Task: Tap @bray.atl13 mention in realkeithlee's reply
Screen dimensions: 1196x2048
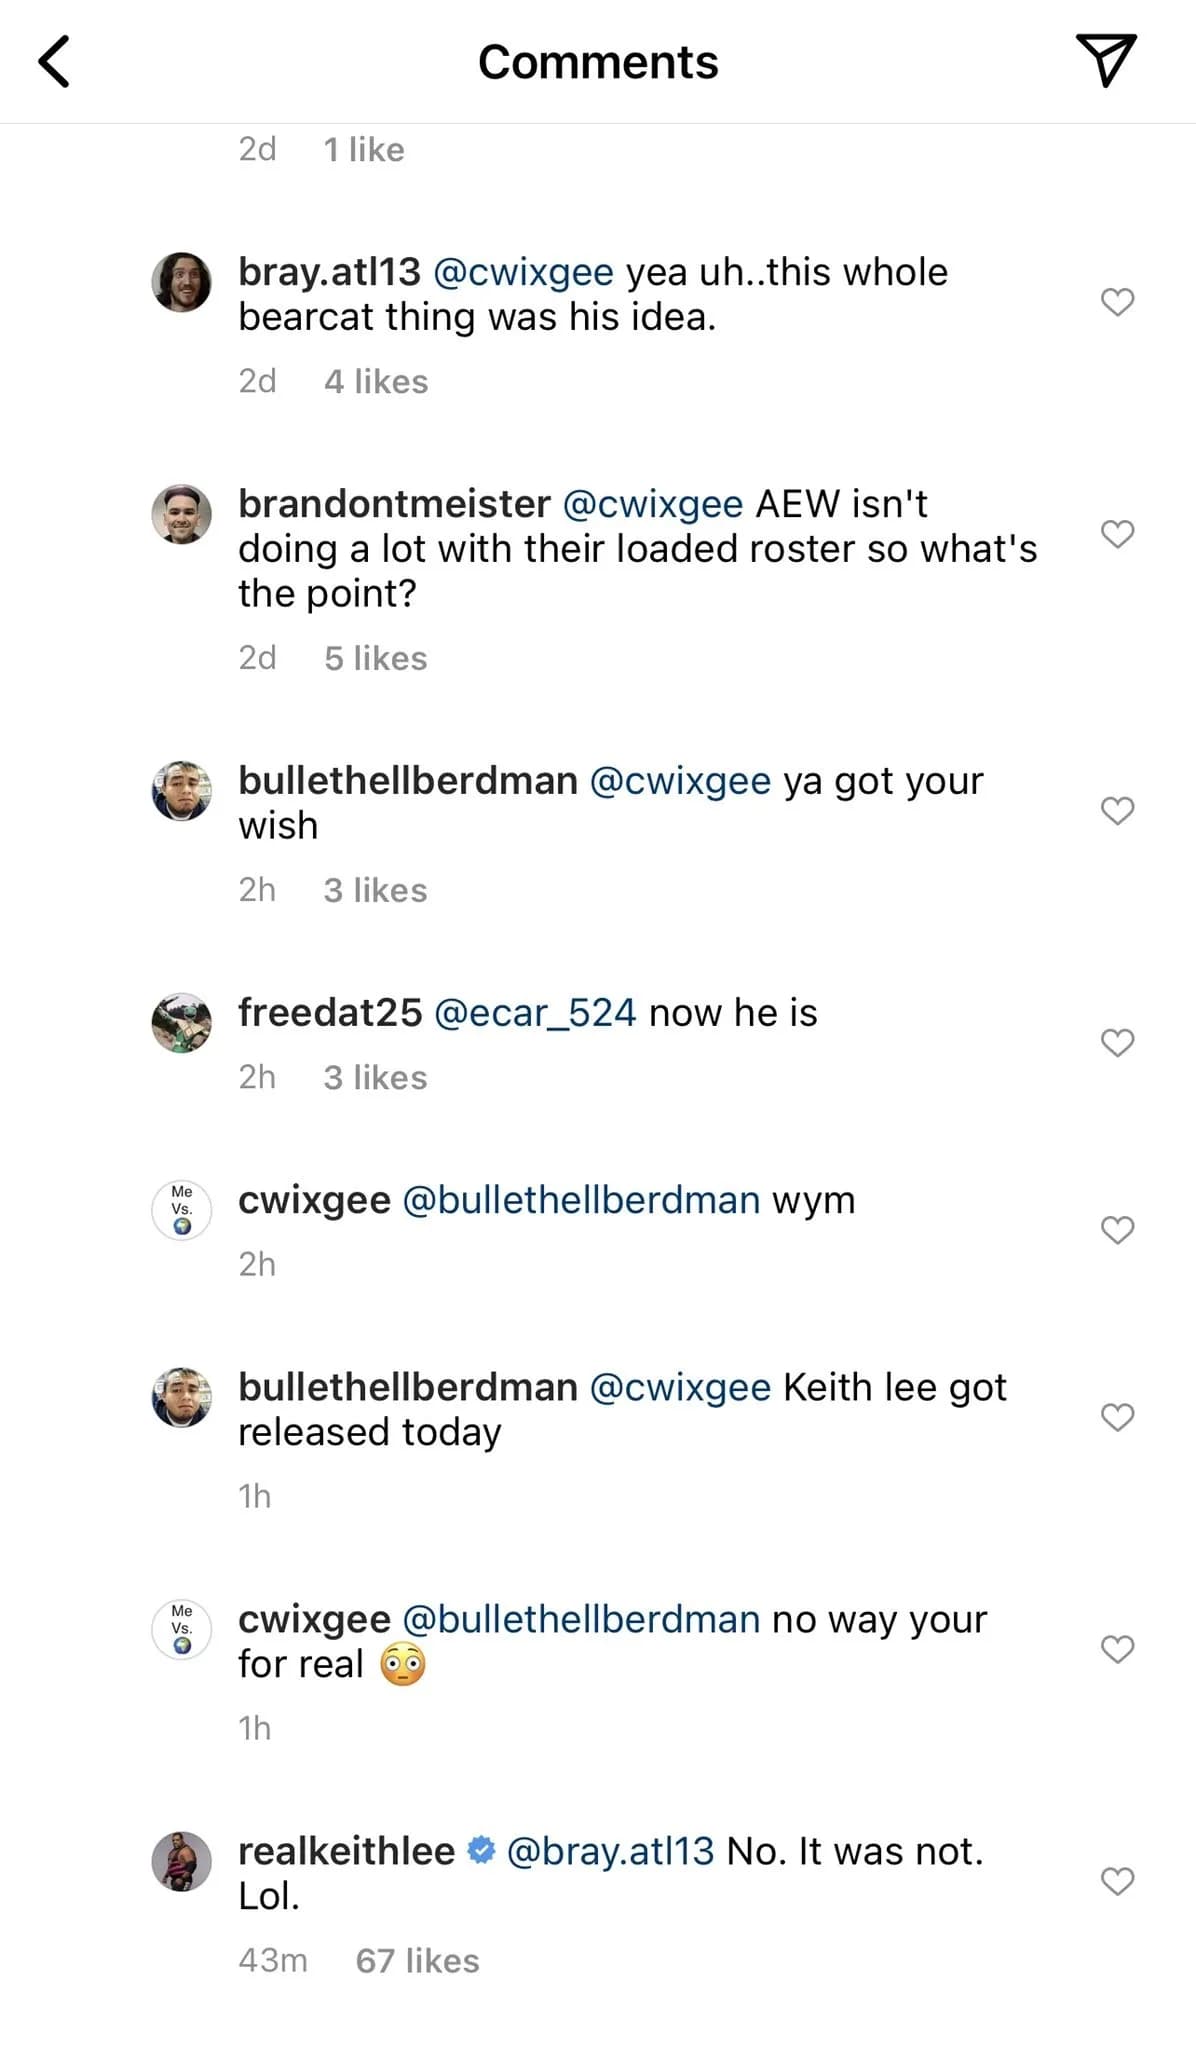Action: pos(610,1851)
